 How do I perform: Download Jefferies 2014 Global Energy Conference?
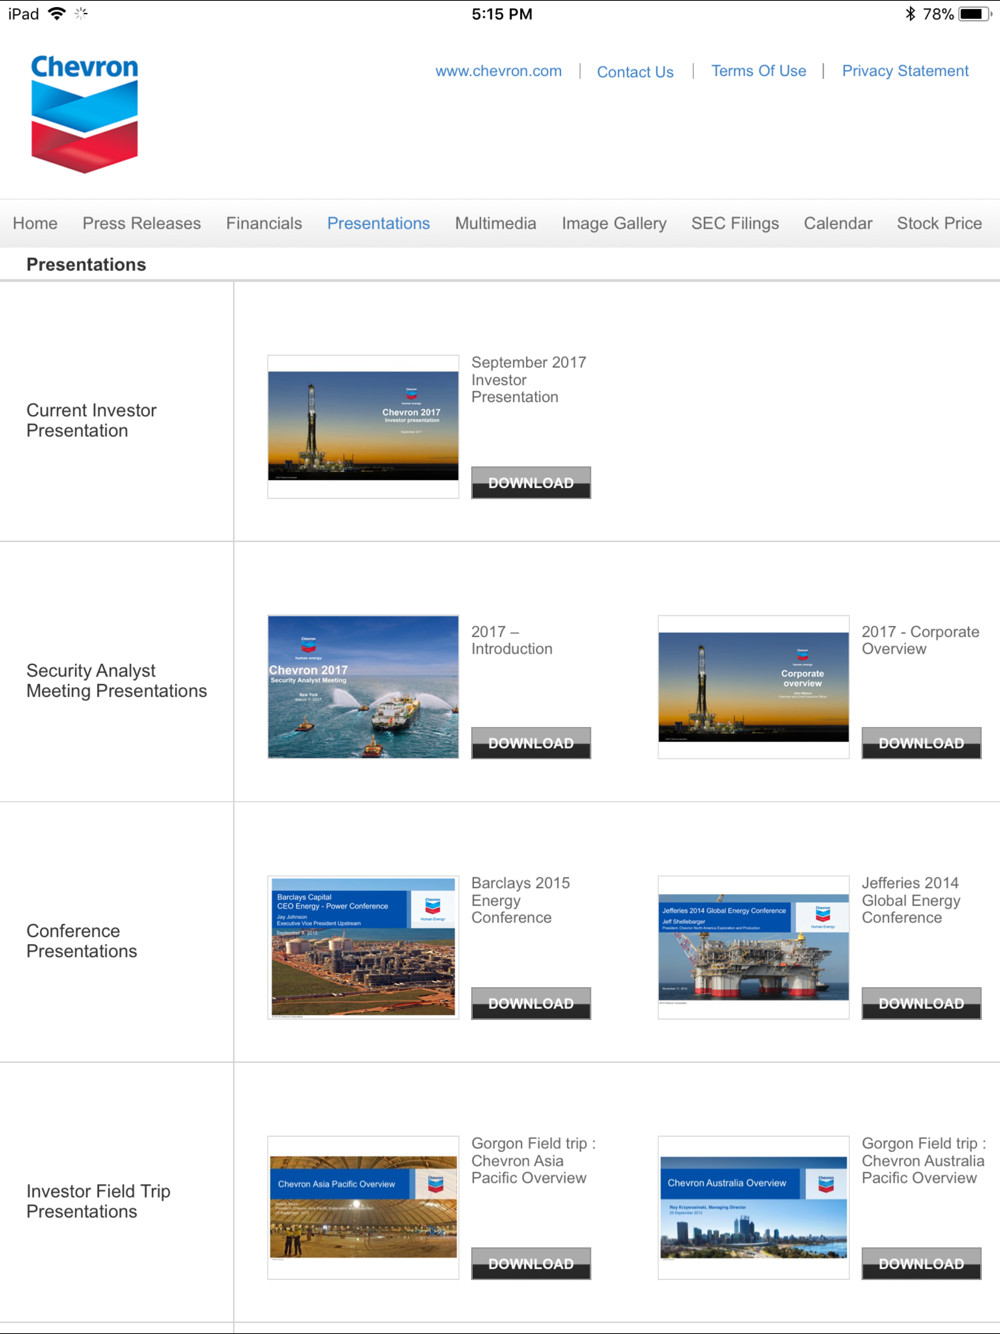pyautogui.click(x=921, y=1003)
